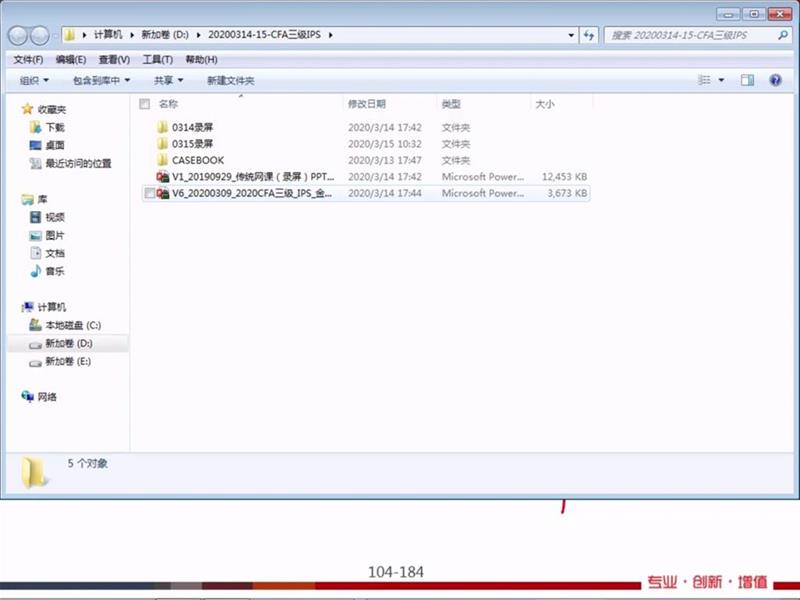Sort by 大小 column header
800x600 pixels.
point(545,104)
